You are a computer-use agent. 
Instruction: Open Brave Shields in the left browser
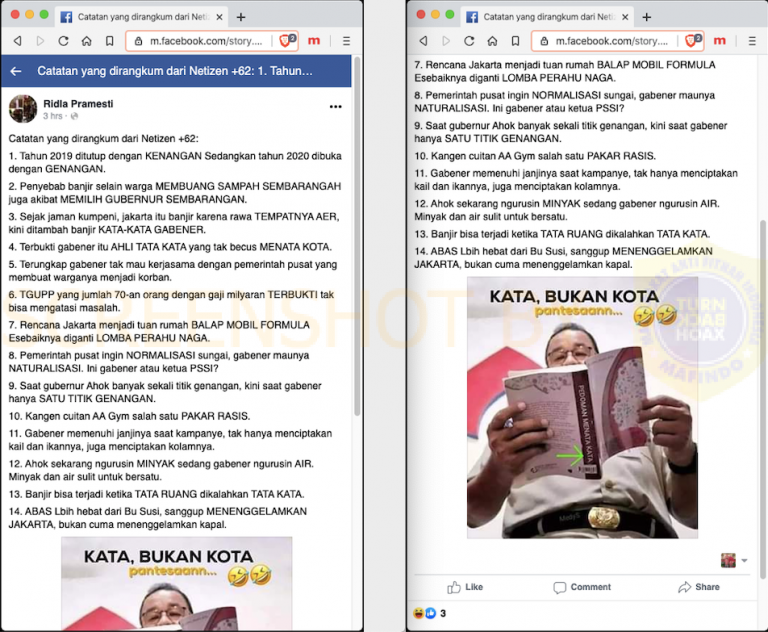287,41
